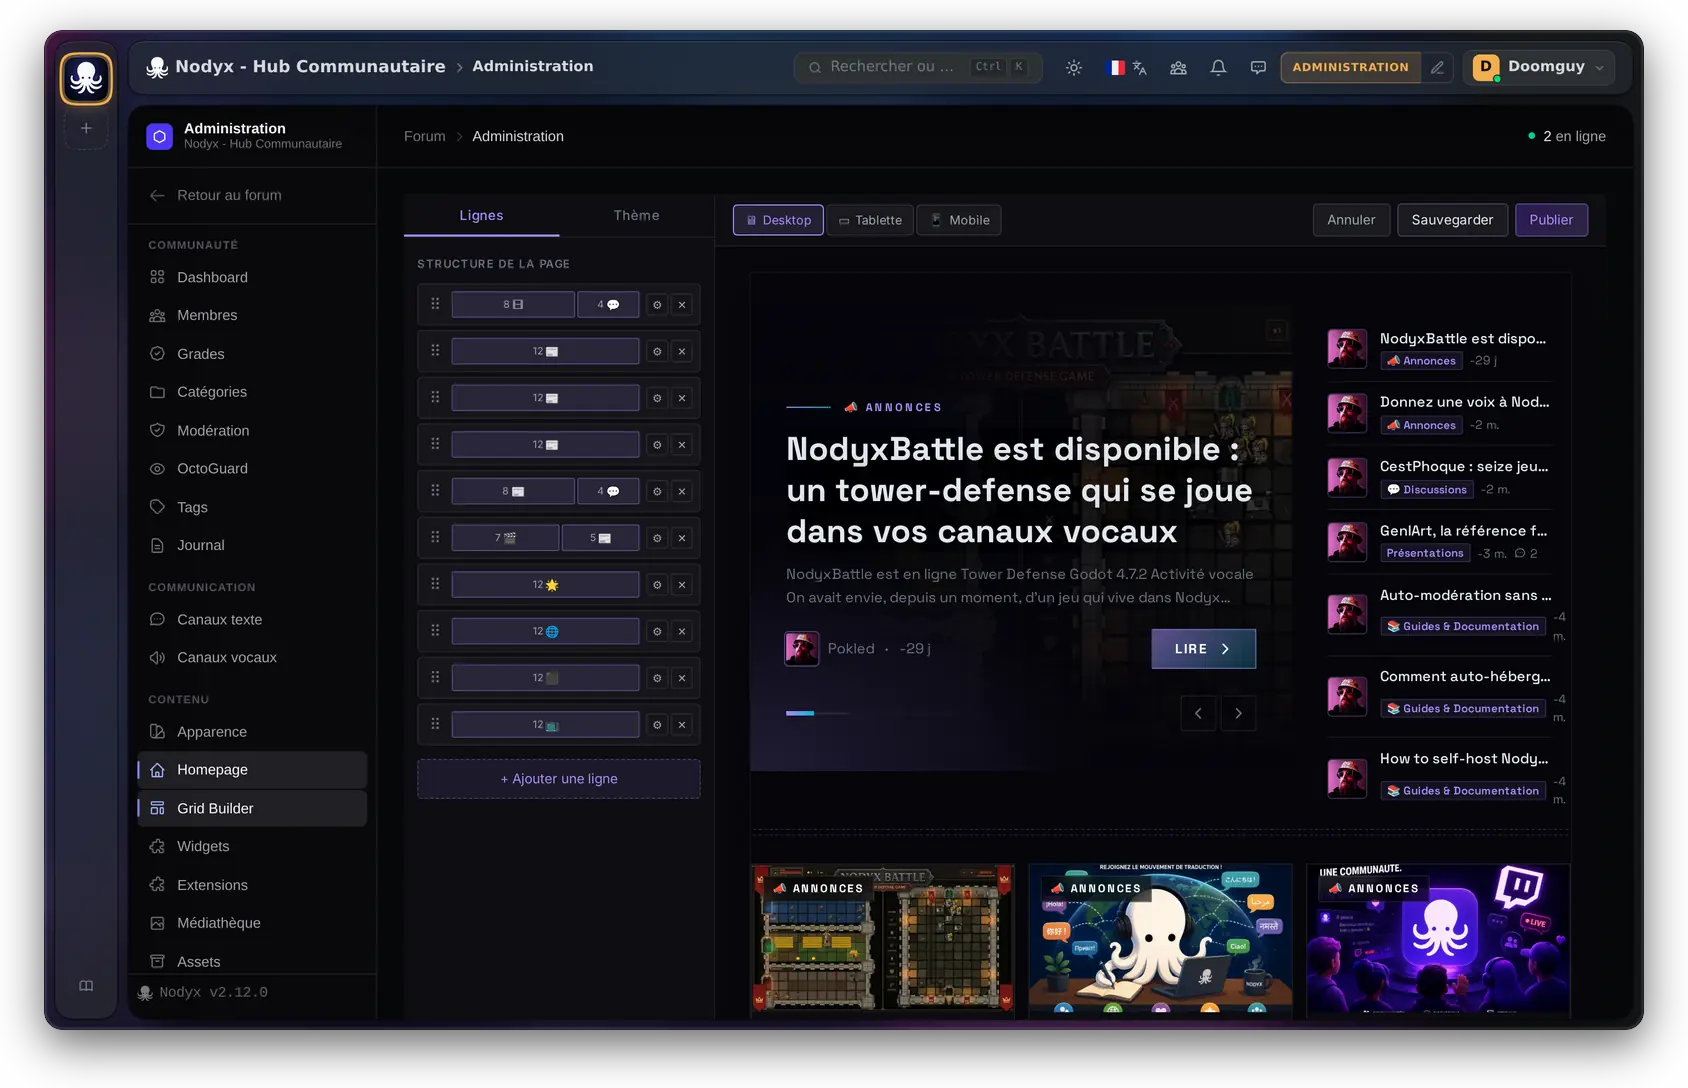Click the octopus server icon in the left rail
1688x1088 pixels.
86,78
